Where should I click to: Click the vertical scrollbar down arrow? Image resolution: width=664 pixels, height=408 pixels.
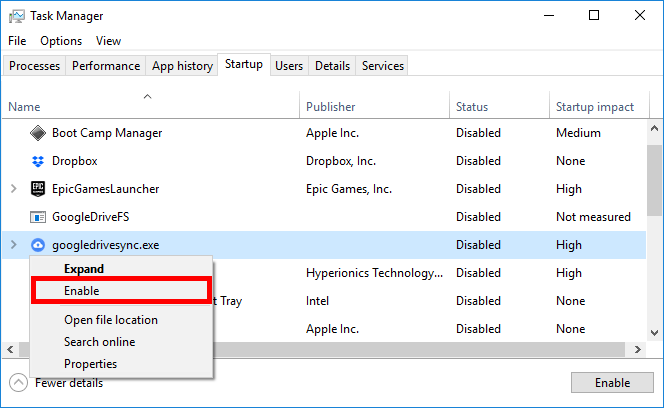click(654, 333)
